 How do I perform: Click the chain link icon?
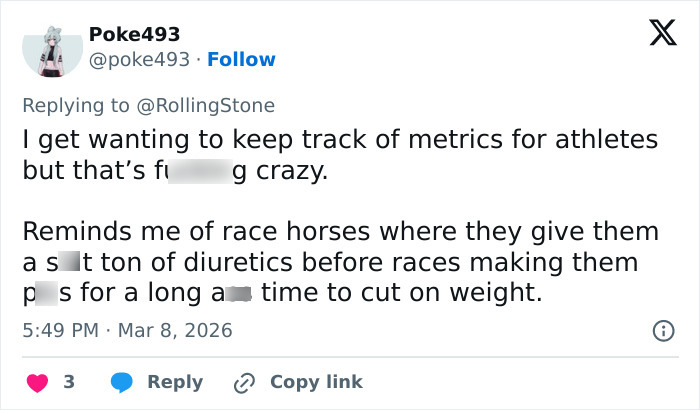tap(243, 382)
